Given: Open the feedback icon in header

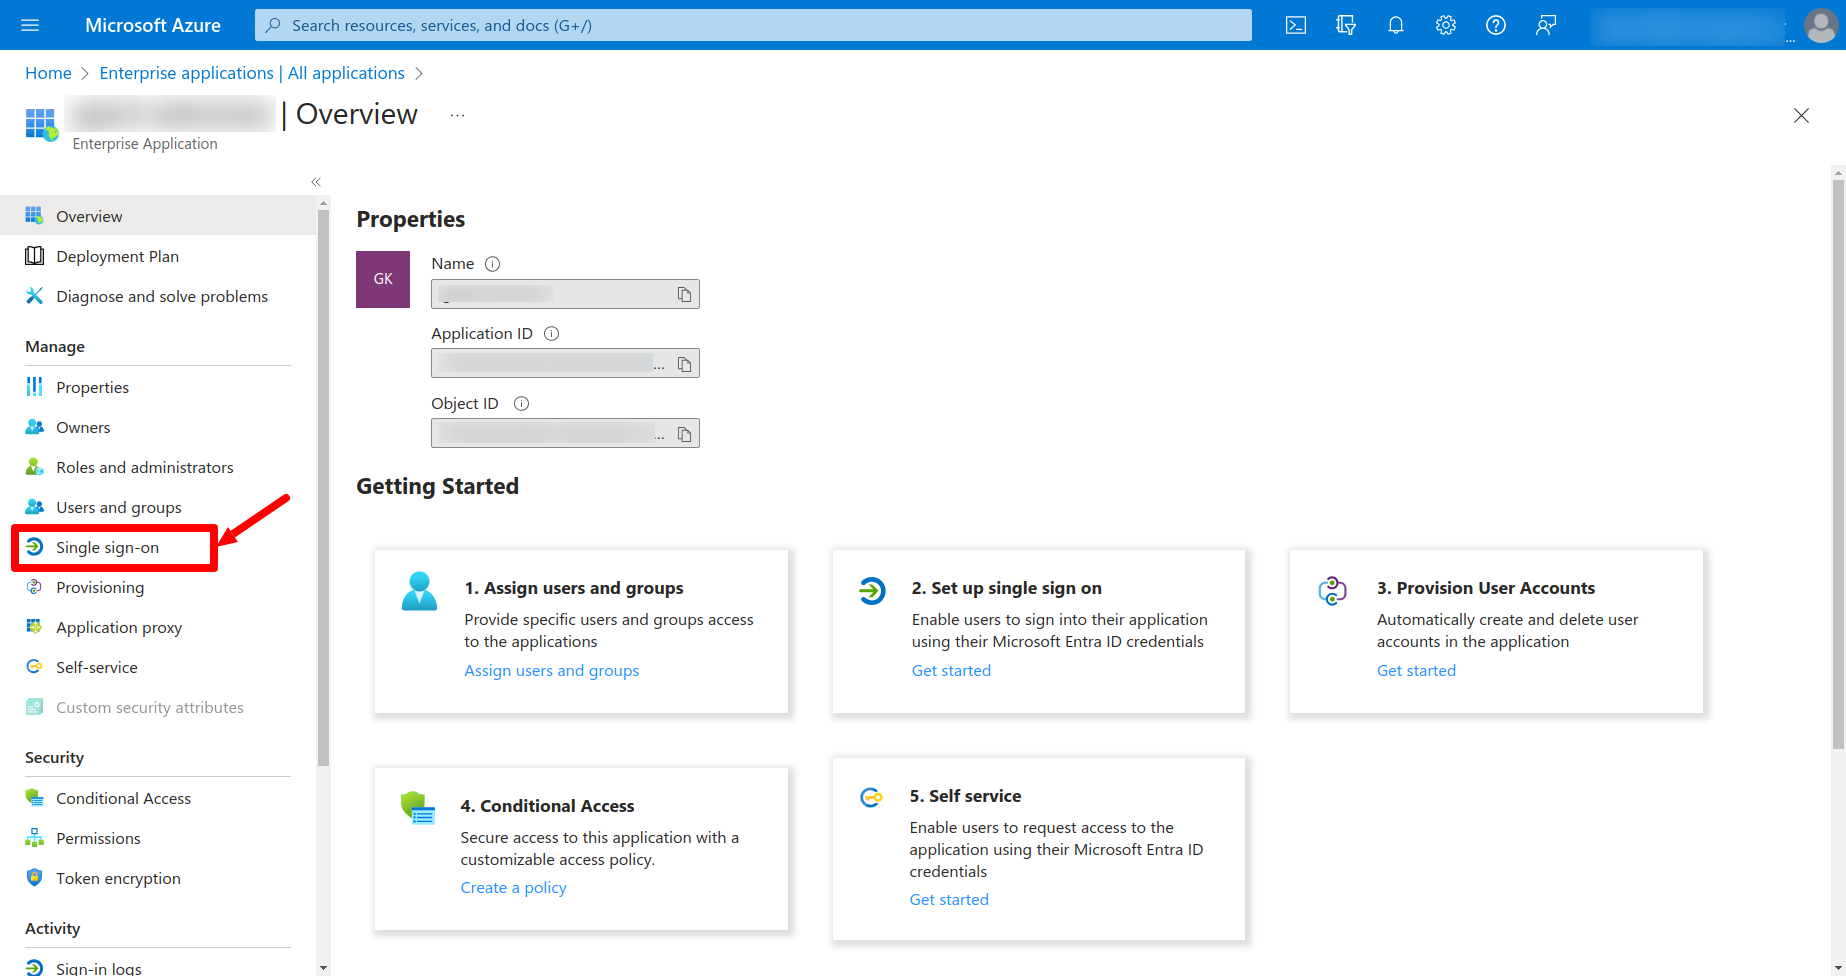Looking at the screenshot, I should coord(1545,25).
